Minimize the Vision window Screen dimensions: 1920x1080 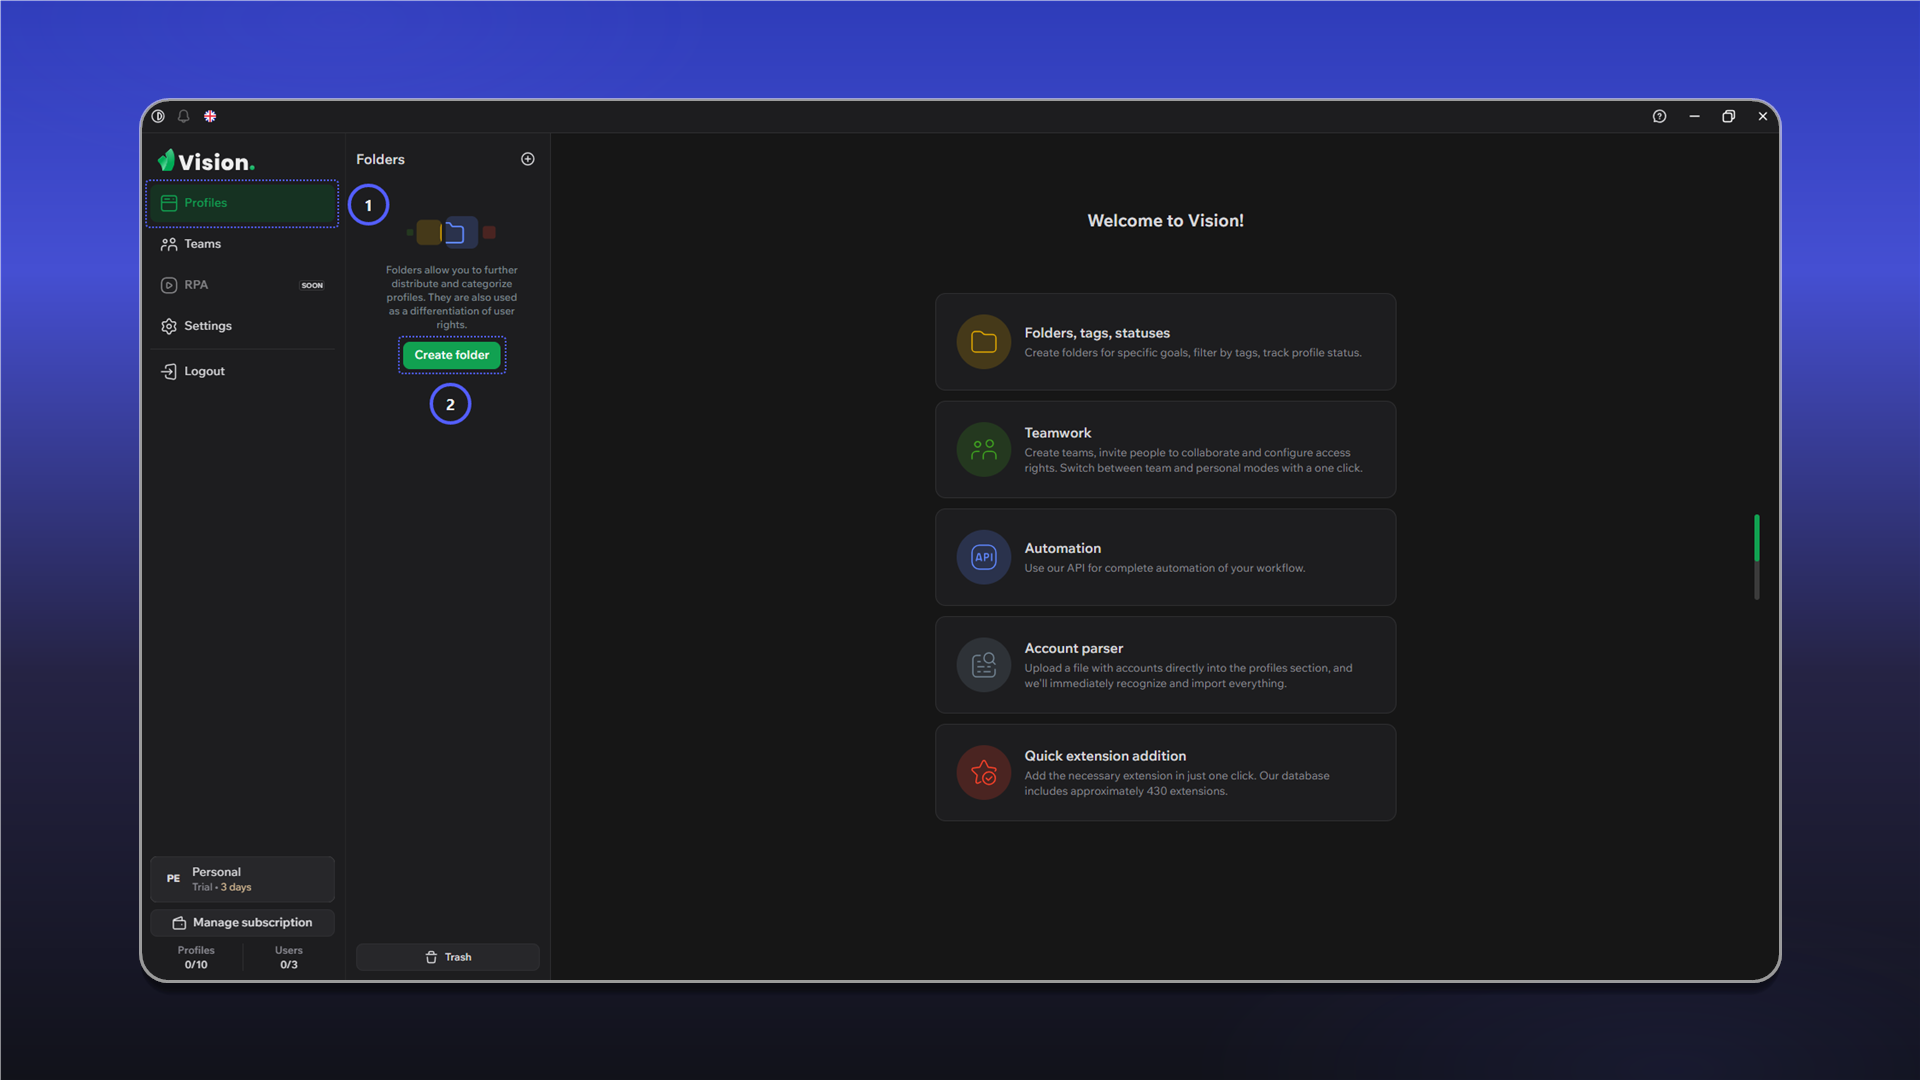1694,116
